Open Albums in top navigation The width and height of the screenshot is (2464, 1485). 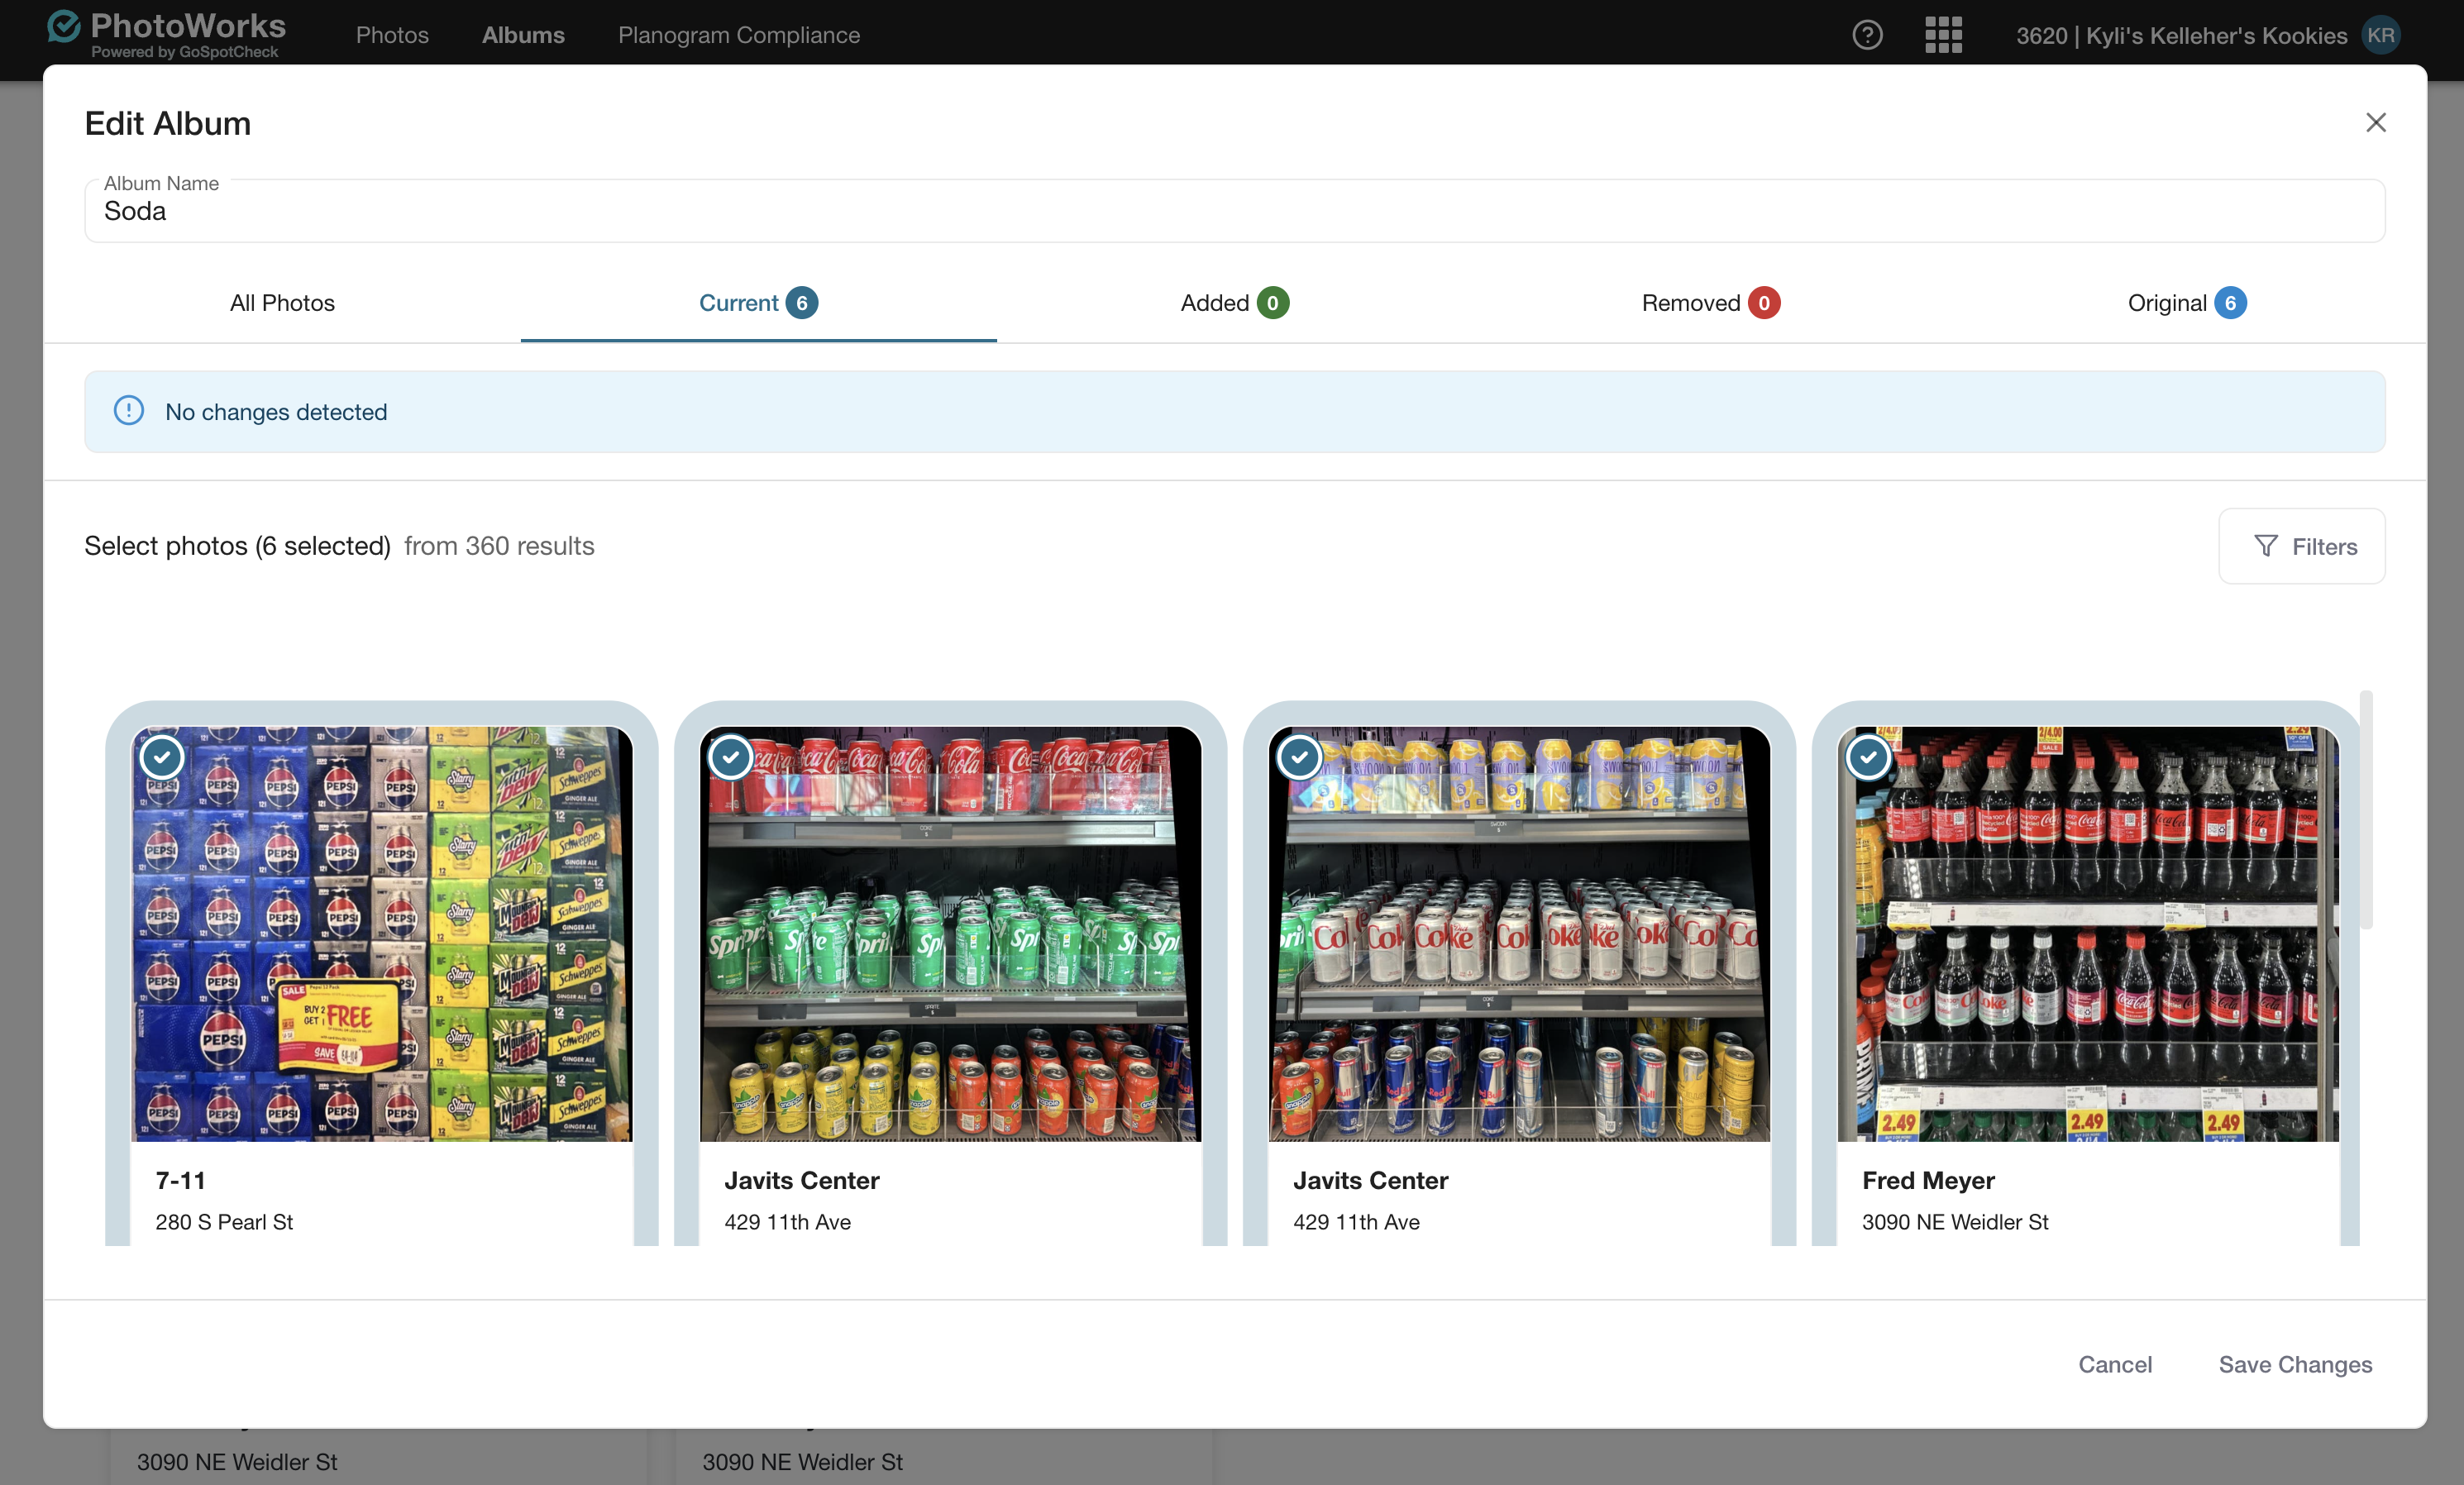pos(523,35)
